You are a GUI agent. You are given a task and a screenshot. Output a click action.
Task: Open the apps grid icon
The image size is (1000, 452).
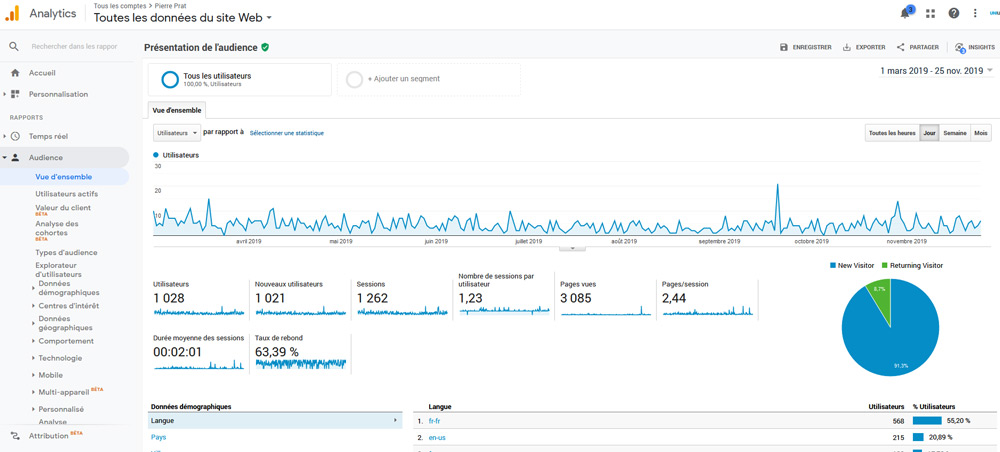click(930, 13)
